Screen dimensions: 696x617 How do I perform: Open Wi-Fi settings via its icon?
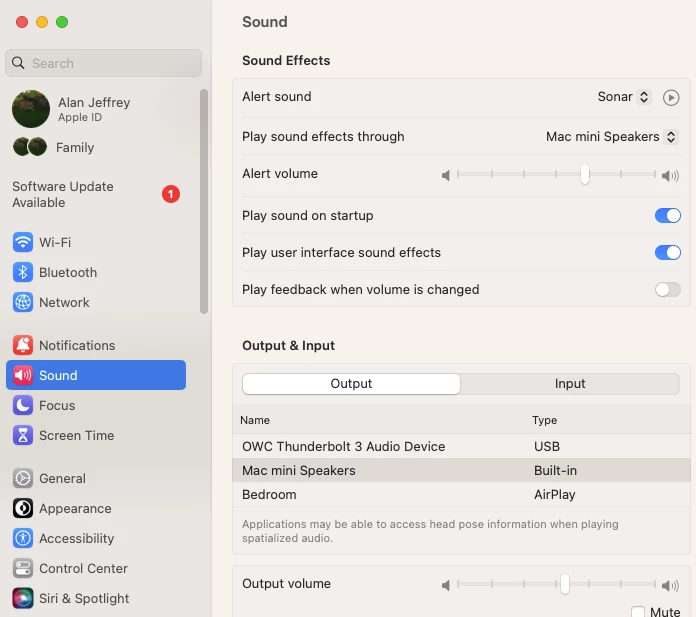(x=23, y=242)
